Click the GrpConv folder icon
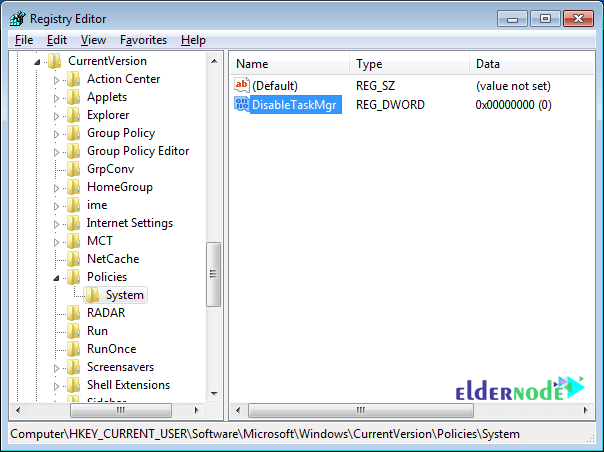 [73, 169]
